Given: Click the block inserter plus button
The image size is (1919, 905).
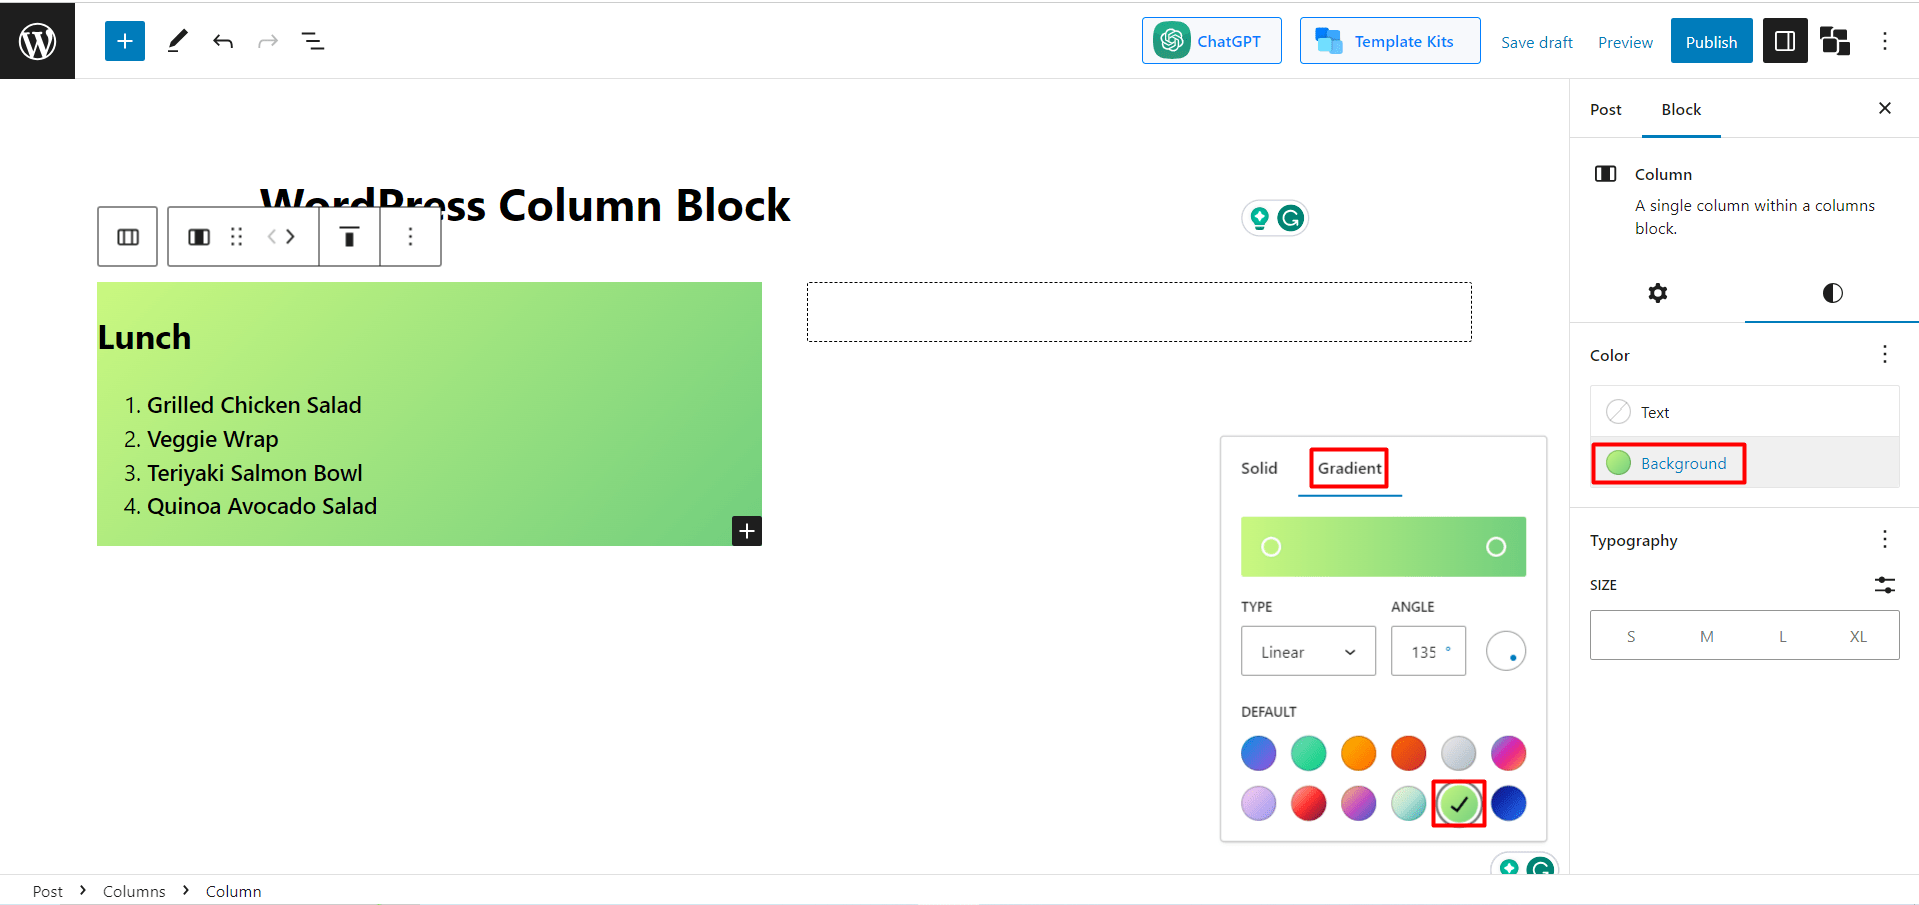Looking at the screenshot, I should tap(125, 41).
